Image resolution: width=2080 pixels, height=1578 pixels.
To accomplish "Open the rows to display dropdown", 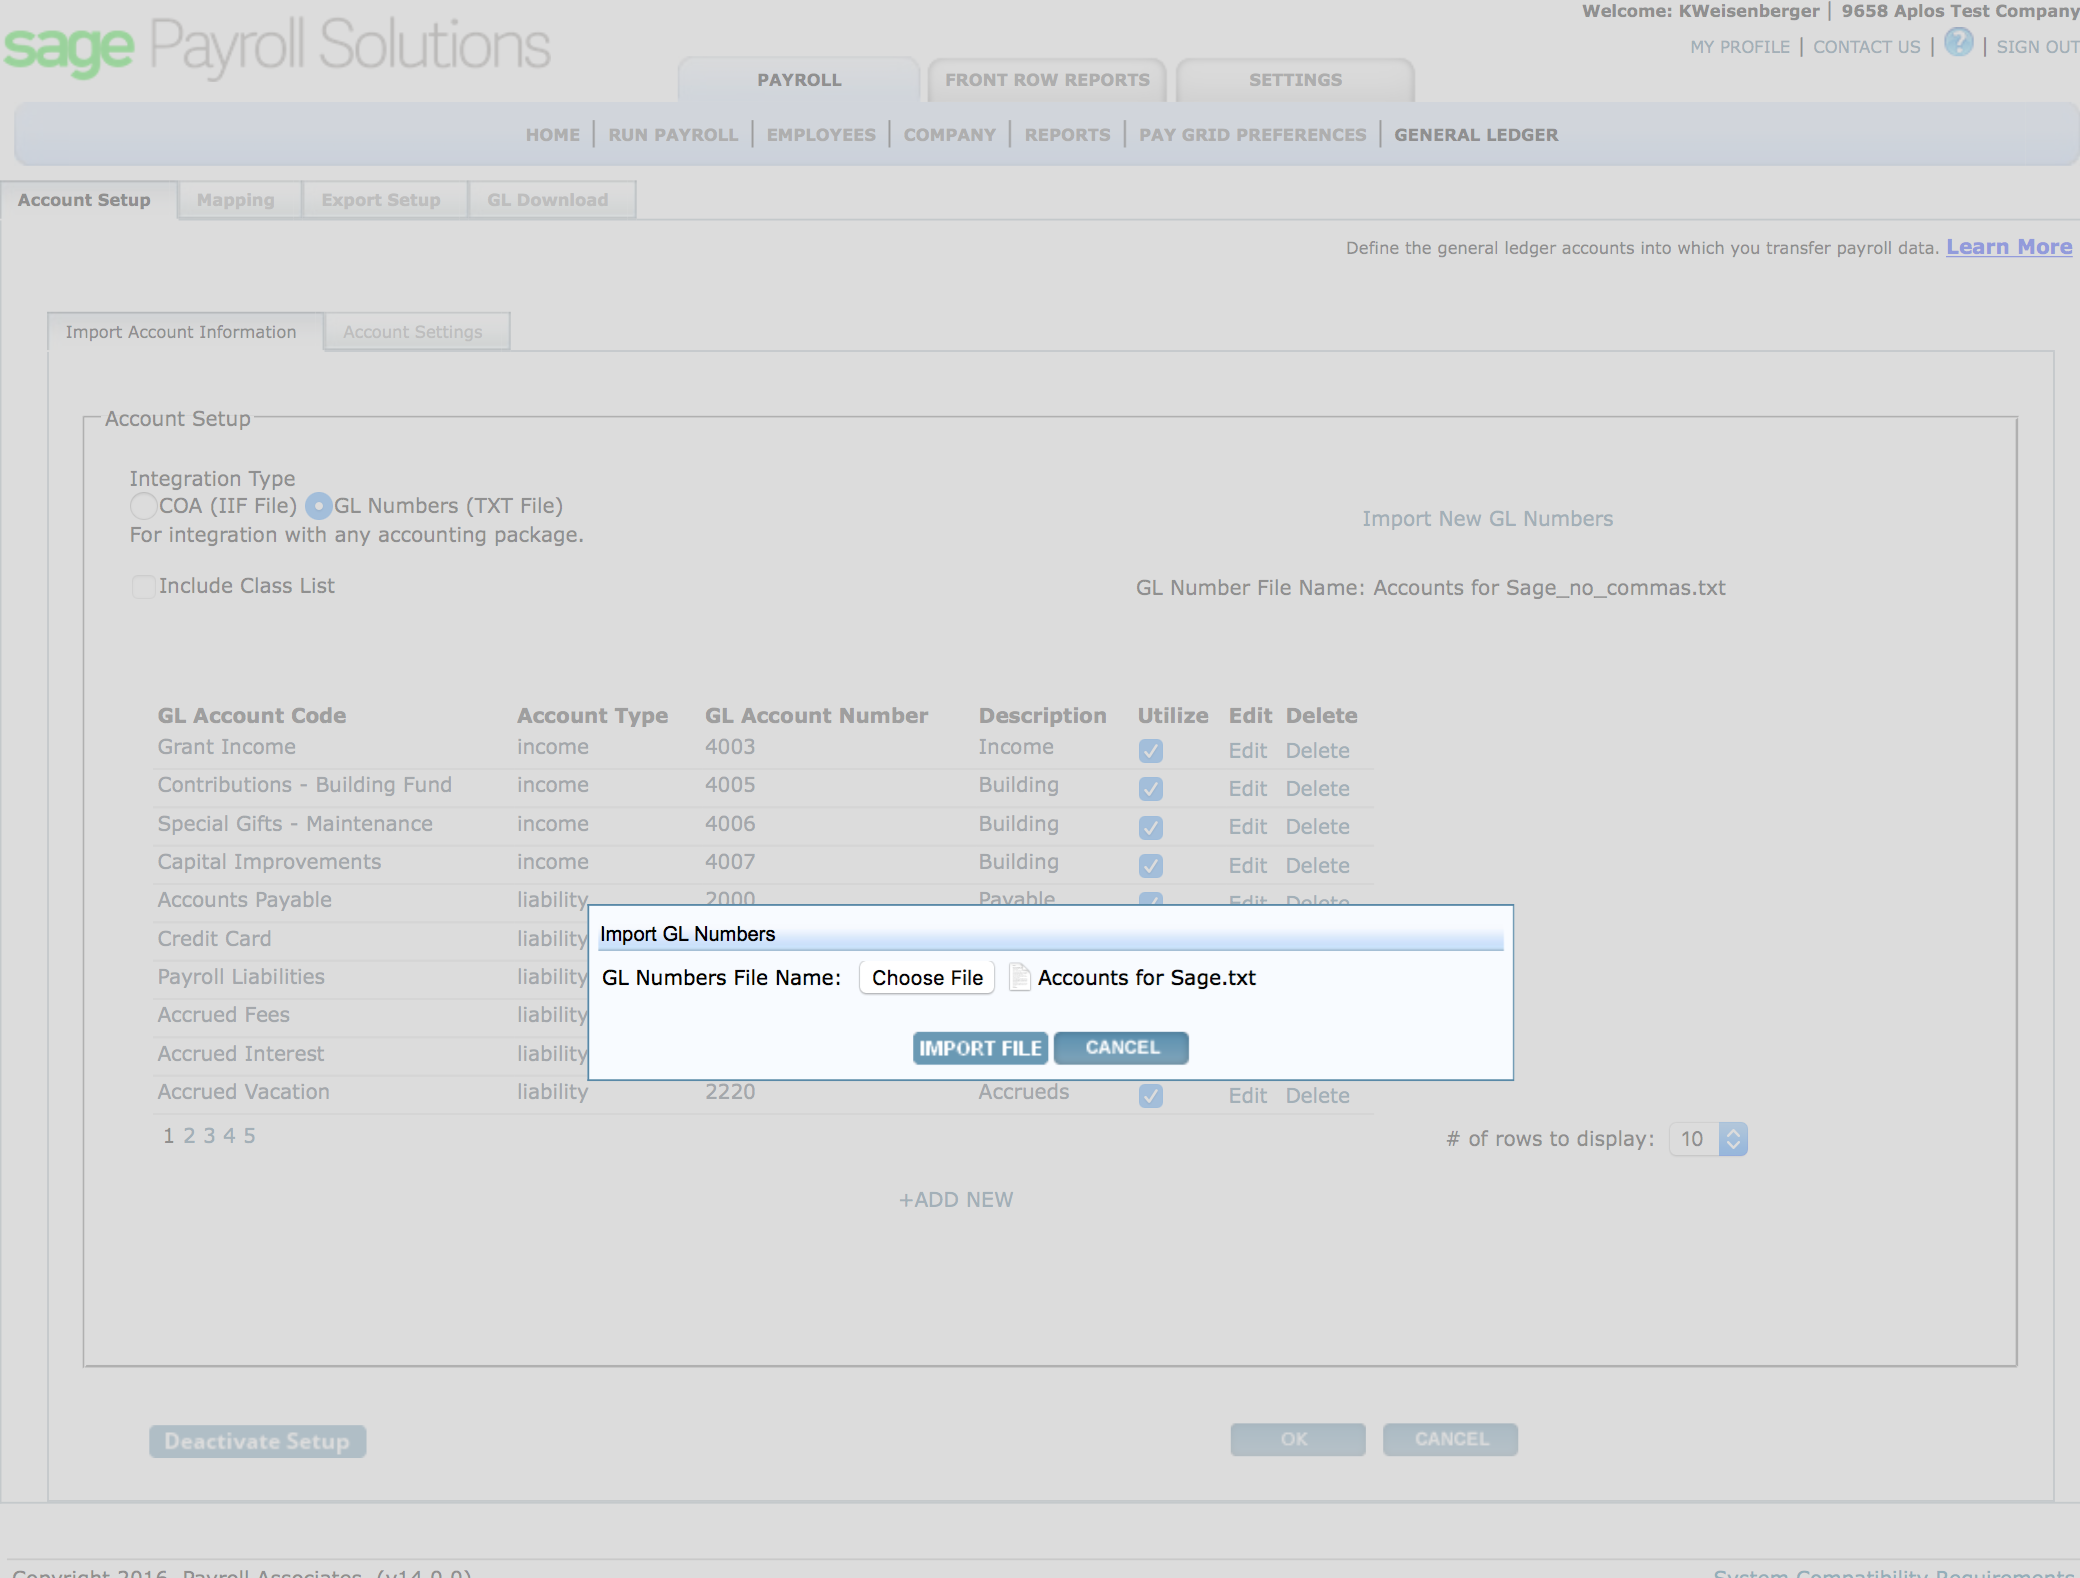I will tap(1709, 1139).
